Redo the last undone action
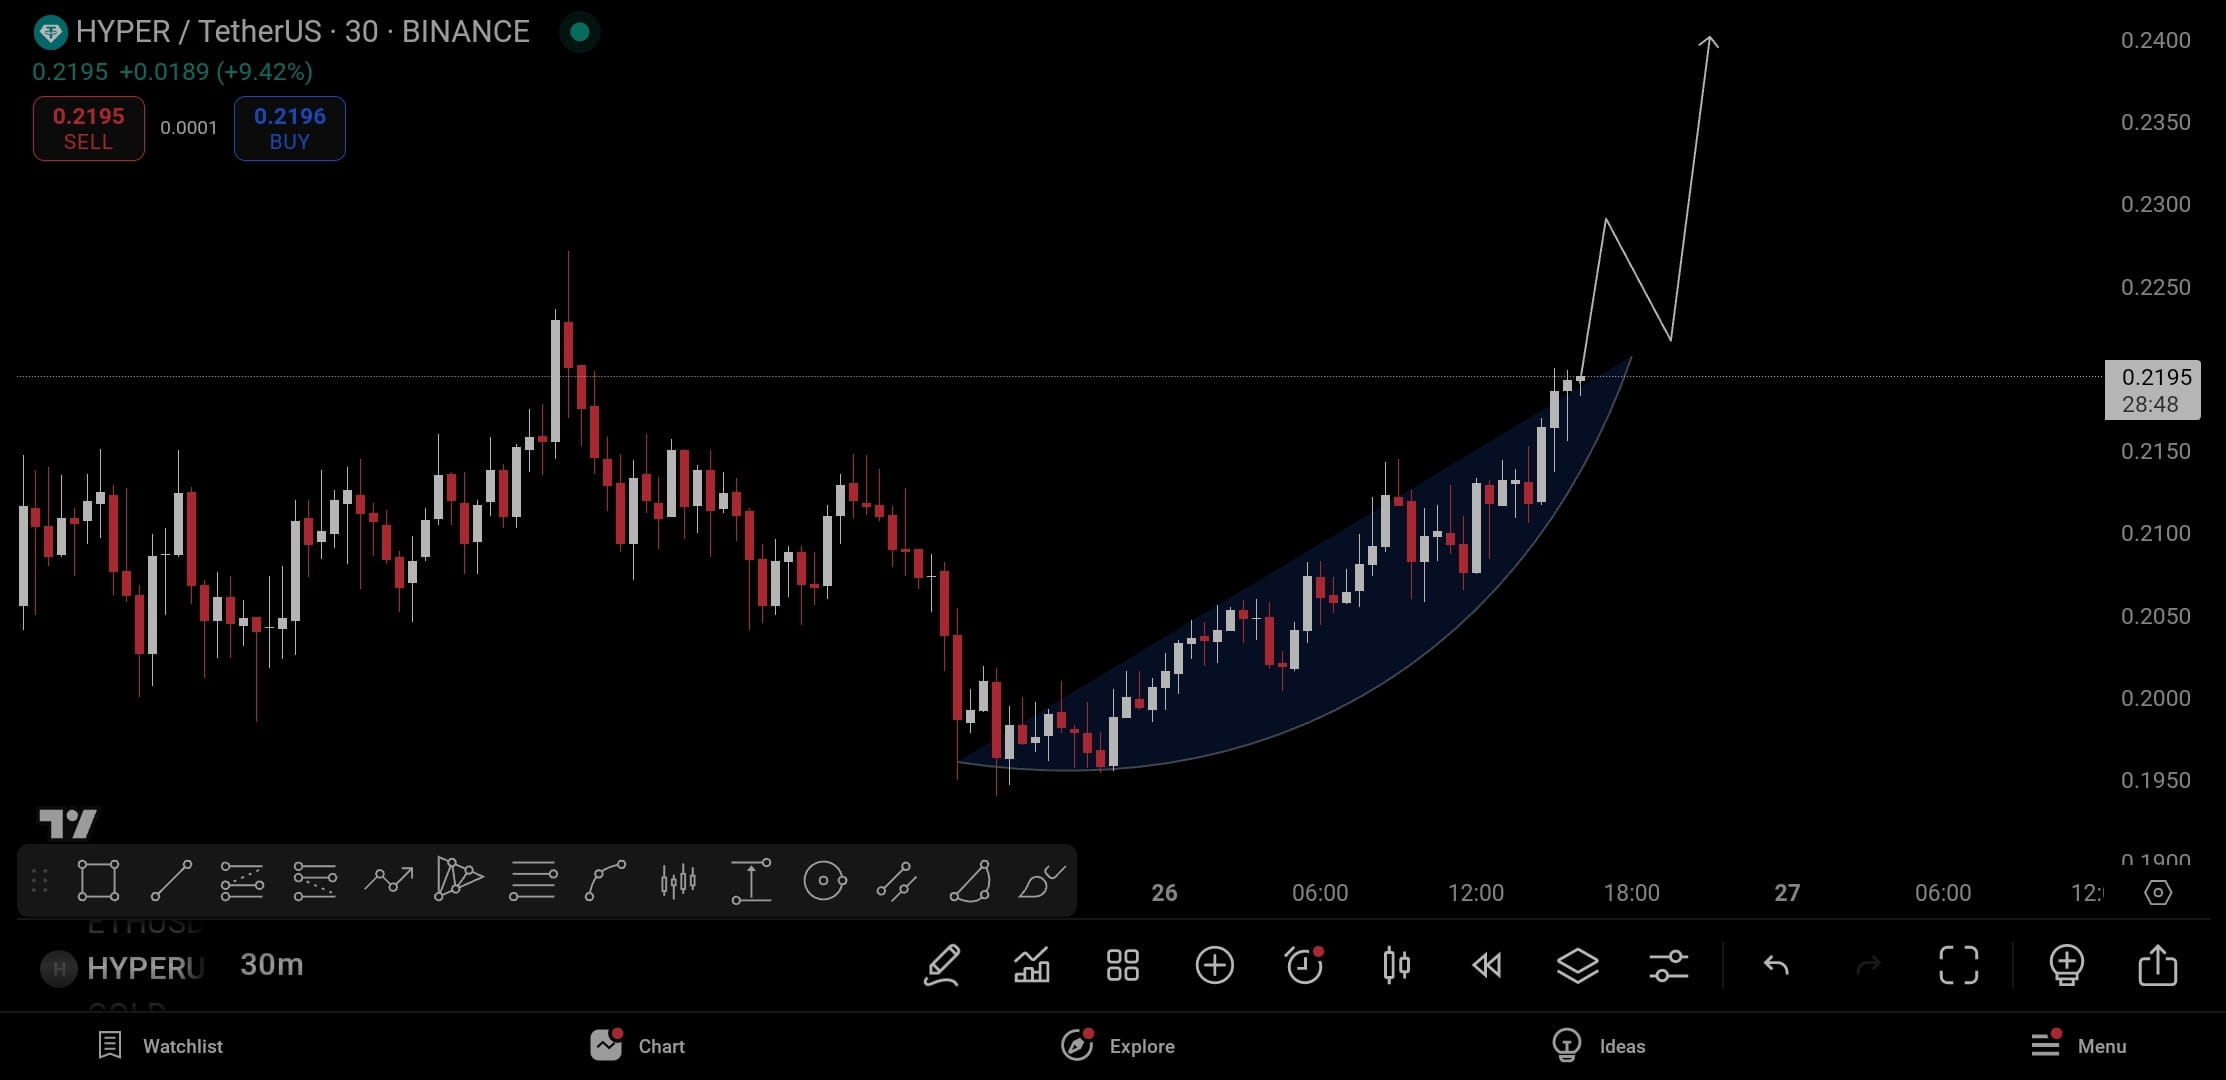The width and height of the screenshot is (2226, 1080). (1868, 966)
